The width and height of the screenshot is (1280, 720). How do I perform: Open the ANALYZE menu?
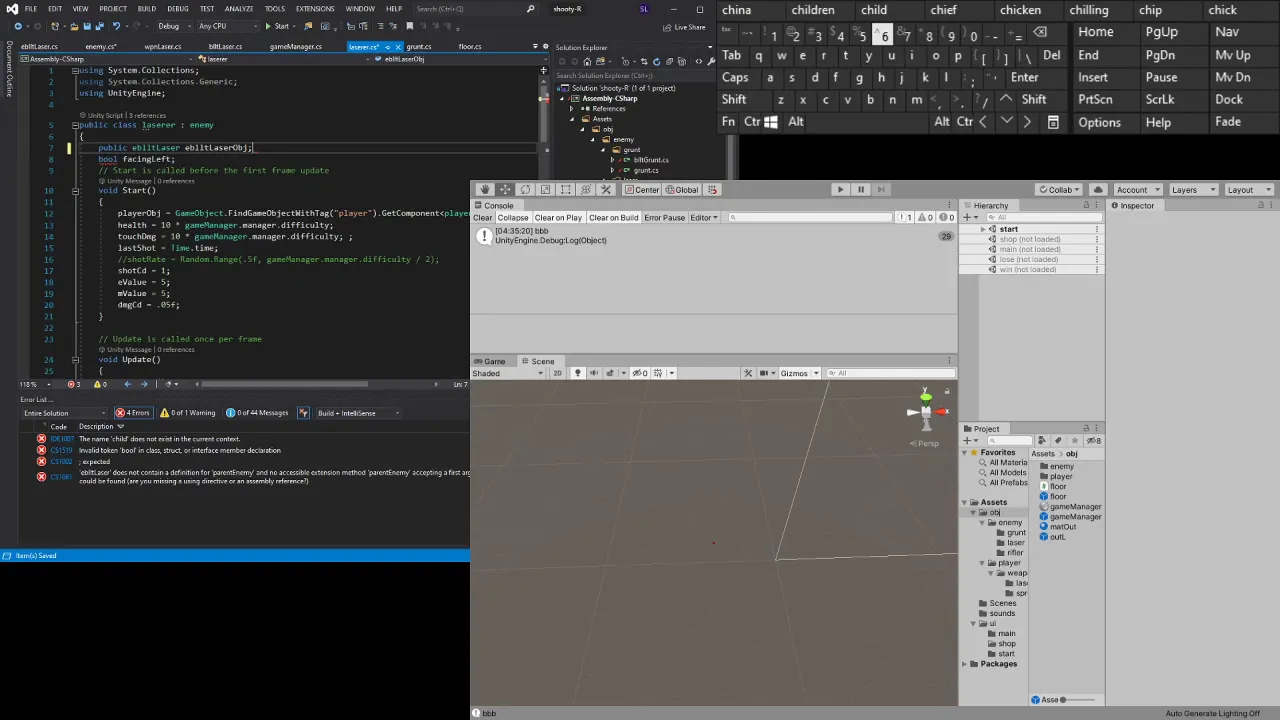[x=239, y=8]
